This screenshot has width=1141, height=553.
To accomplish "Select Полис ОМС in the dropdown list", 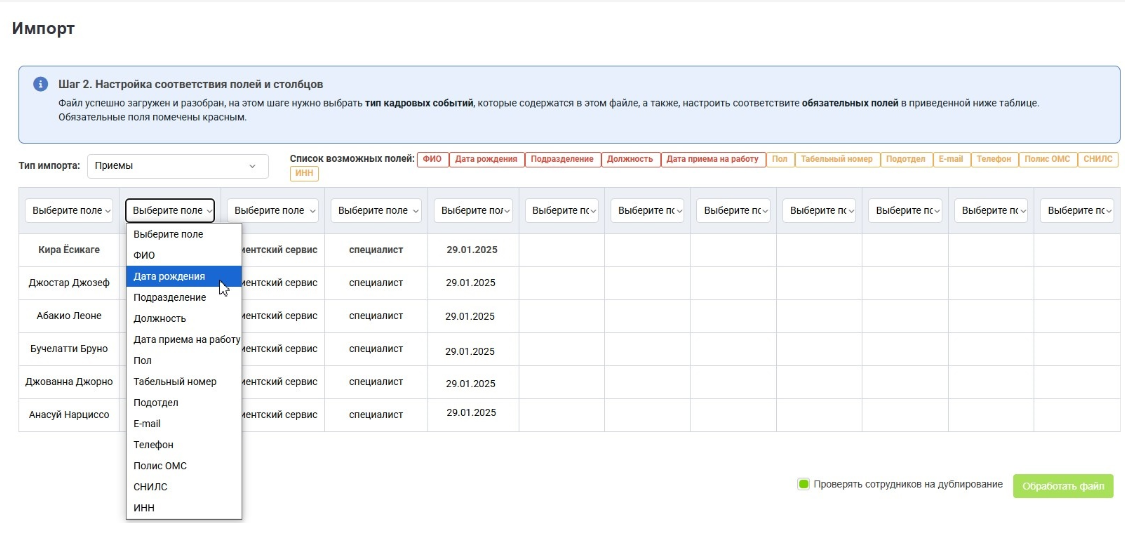I will point(184,466).
